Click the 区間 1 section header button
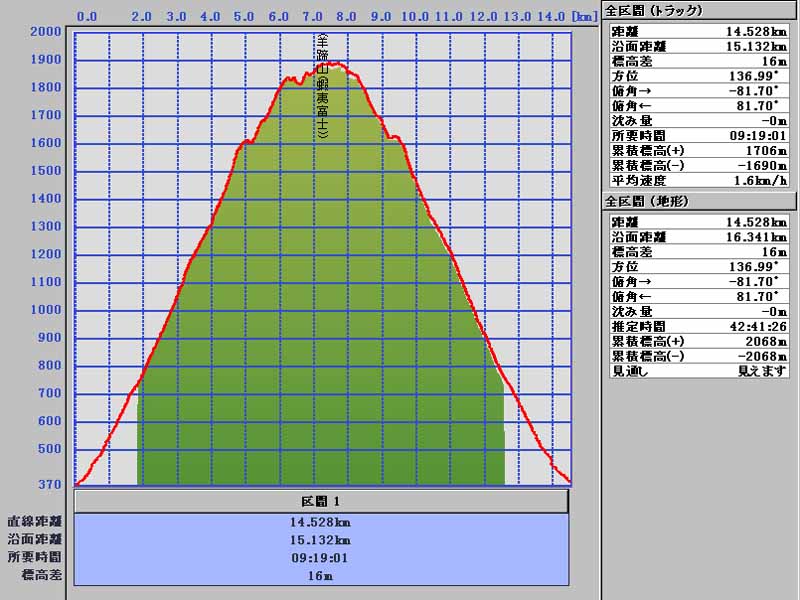The height and width of the screenshot is (600, 800). [x=321, y=500]
